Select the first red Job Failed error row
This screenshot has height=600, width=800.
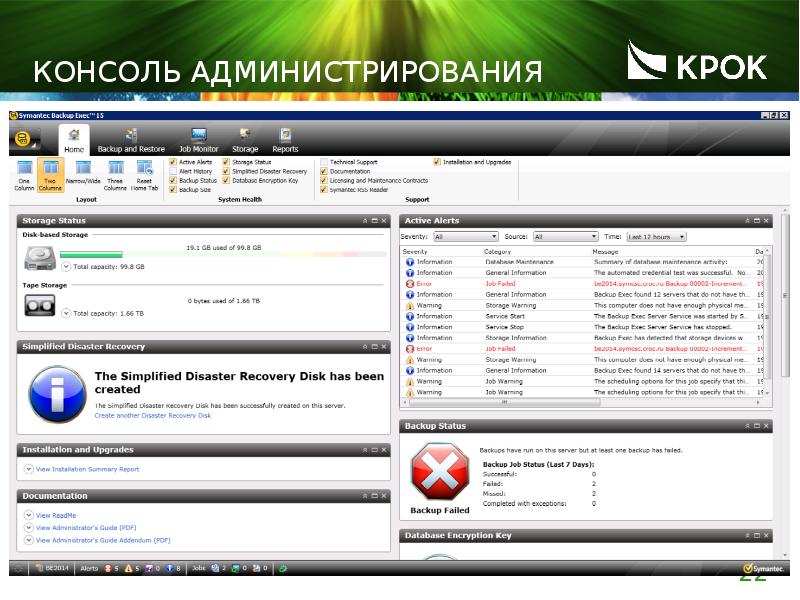click(583, 284)
